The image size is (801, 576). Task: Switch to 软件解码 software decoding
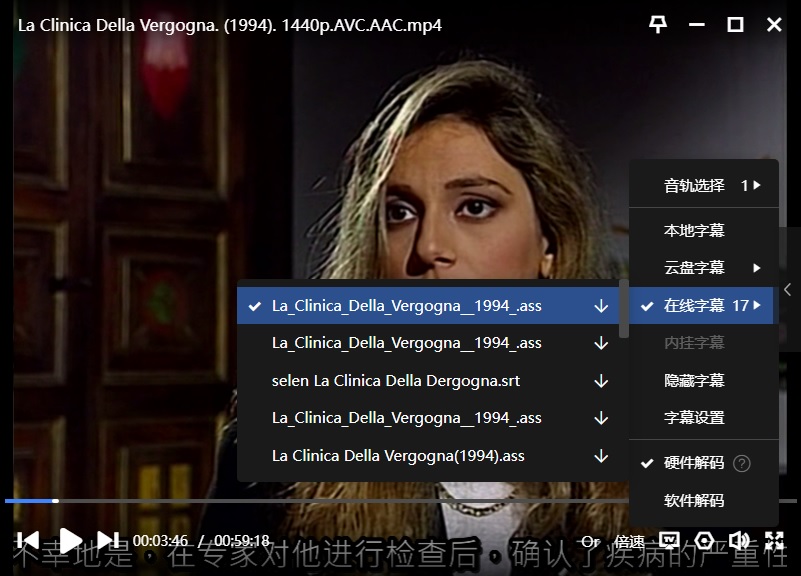694,501
